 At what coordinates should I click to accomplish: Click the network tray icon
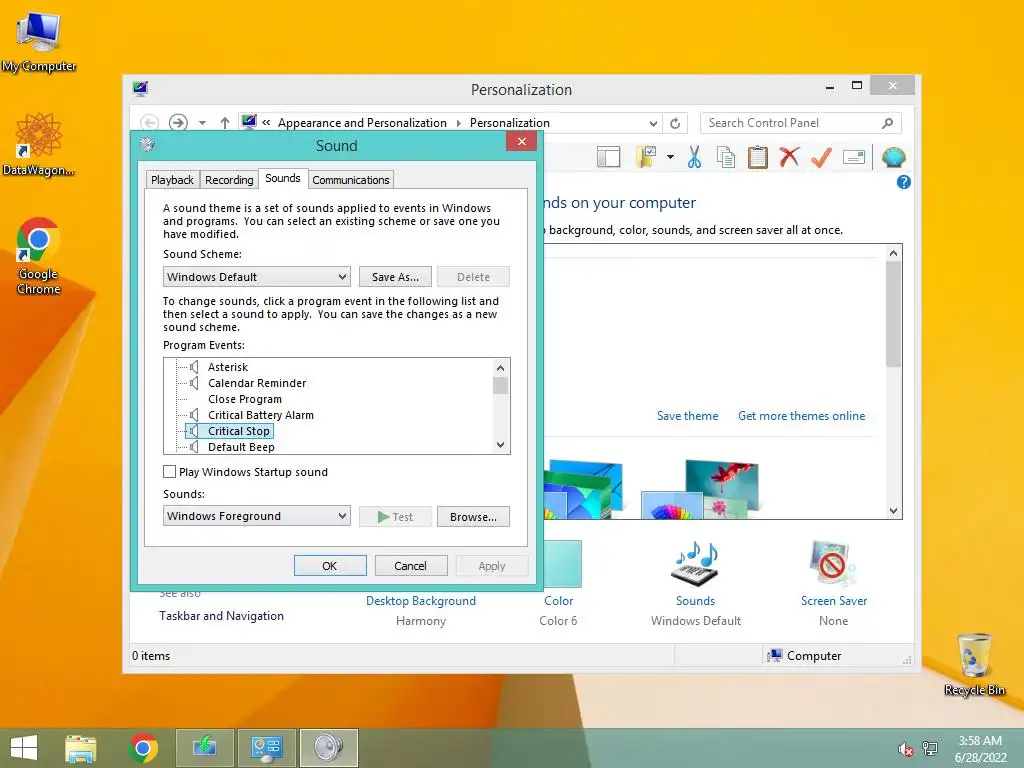[930, 749]
